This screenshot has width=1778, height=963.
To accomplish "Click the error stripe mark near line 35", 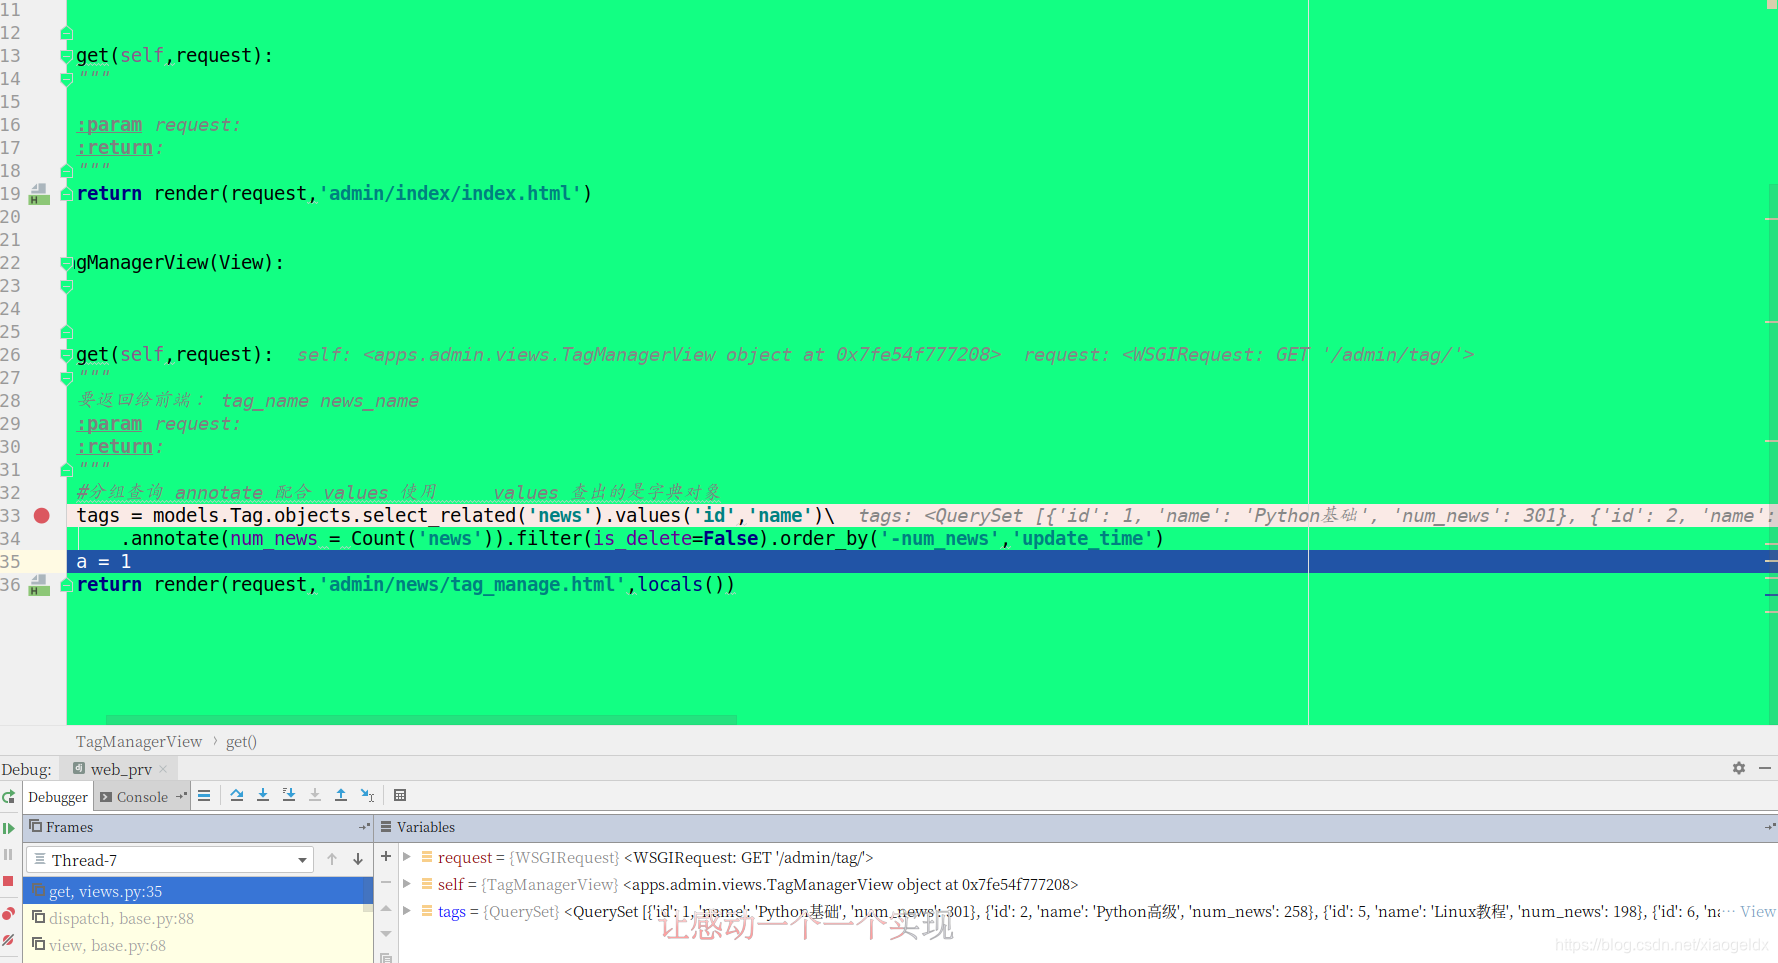I will (x=1771, y=562).
